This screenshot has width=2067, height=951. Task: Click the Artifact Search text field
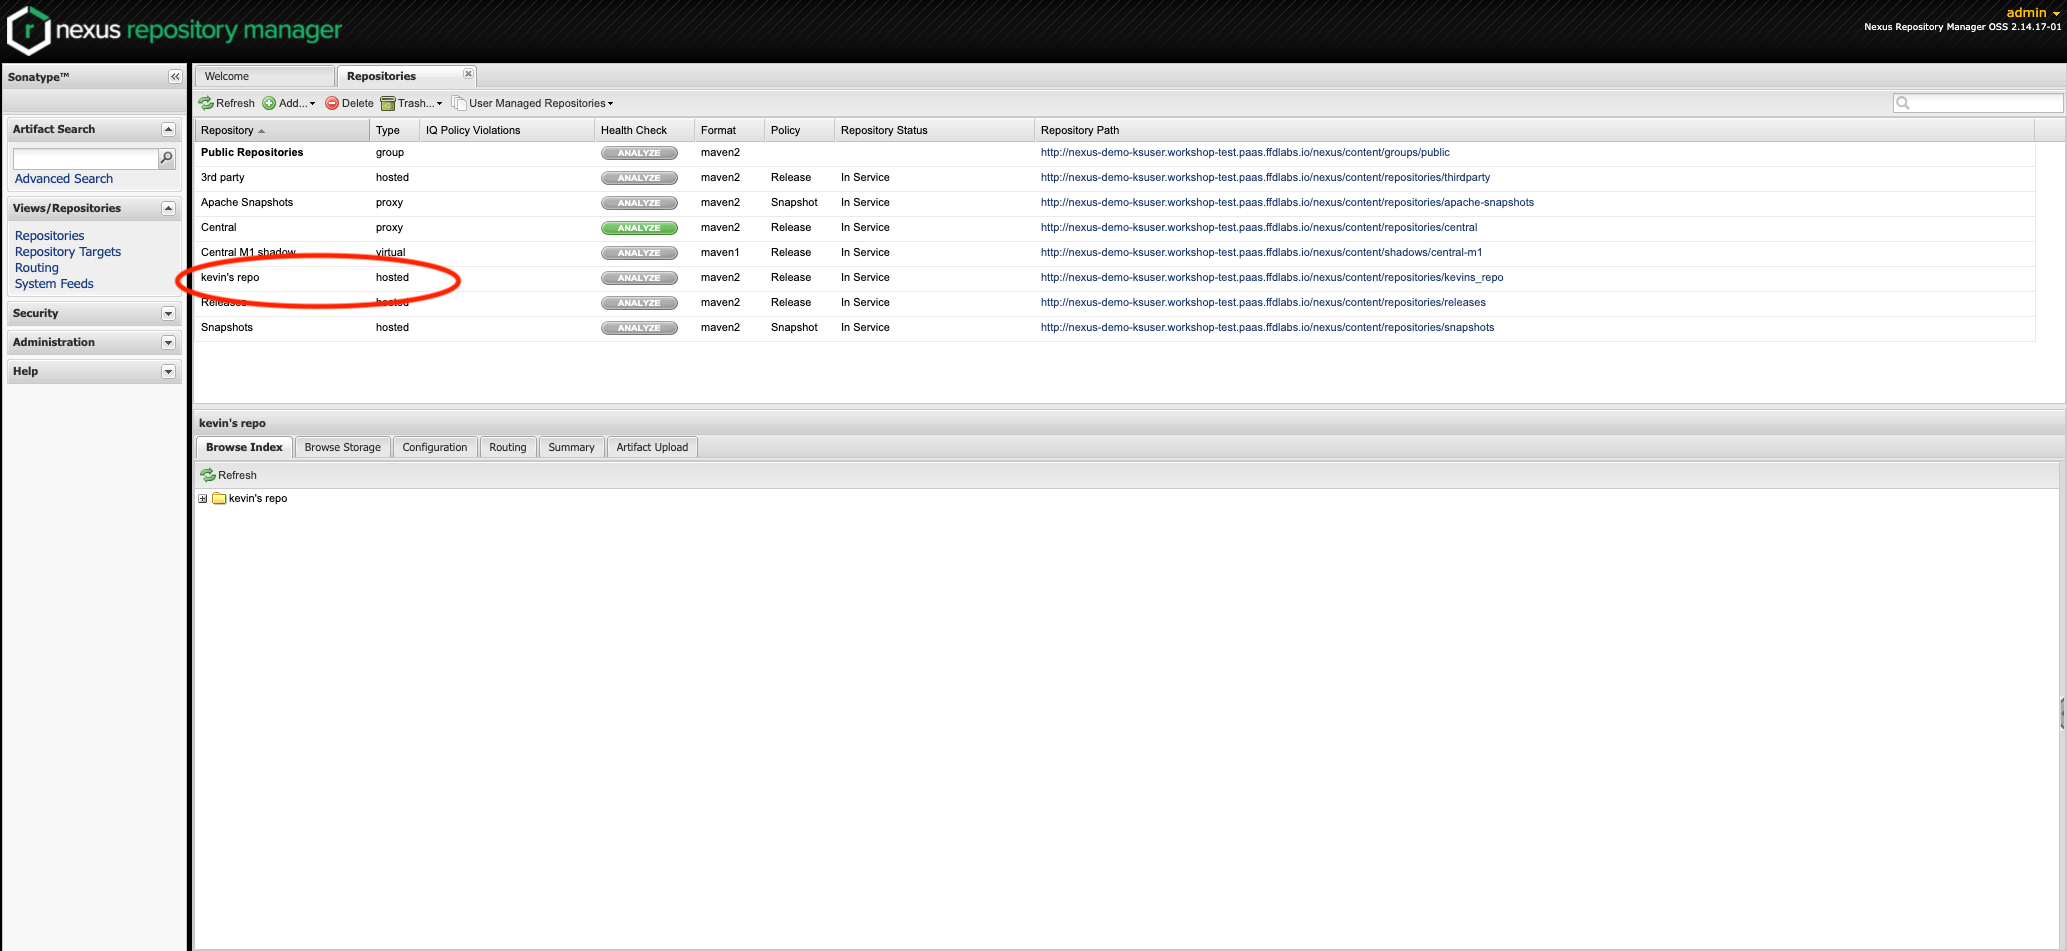[85, 158]
